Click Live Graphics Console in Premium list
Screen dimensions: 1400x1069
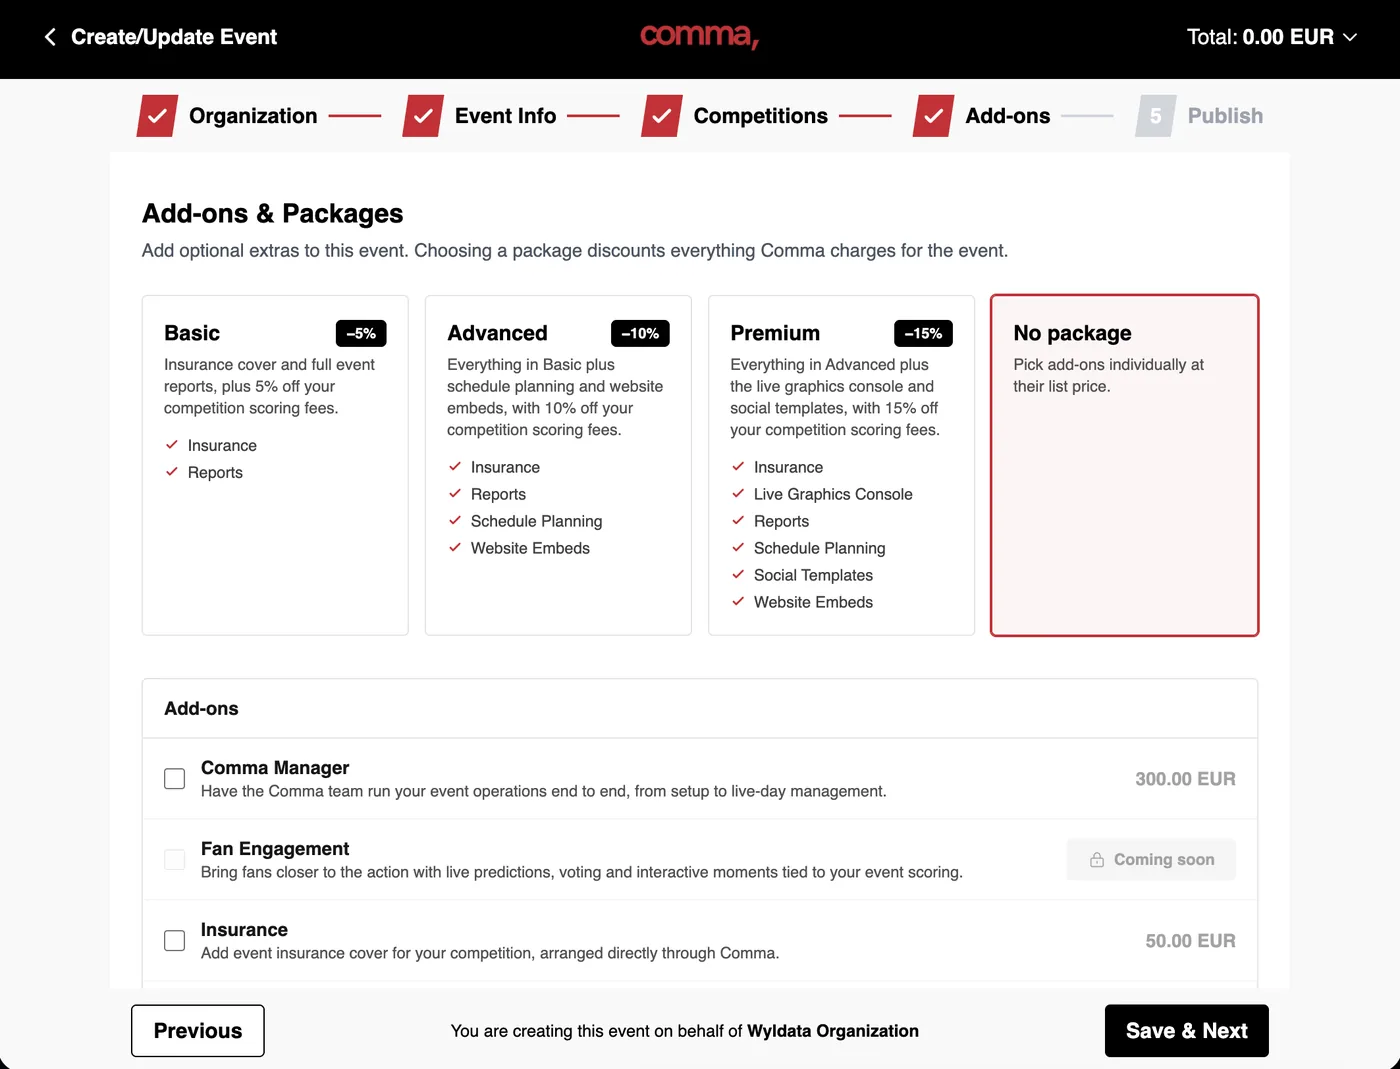tap(833, 494)
